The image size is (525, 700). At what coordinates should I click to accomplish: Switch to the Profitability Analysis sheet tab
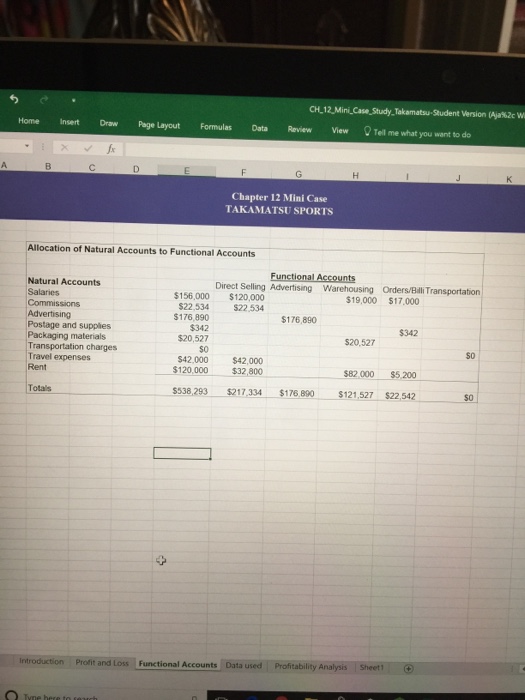click(x=310, y=667)
